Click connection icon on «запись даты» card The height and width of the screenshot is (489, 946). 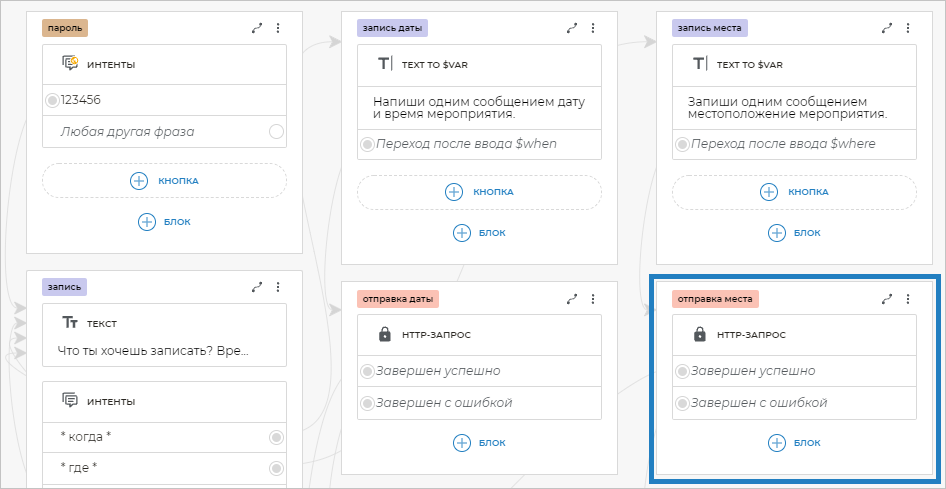[572, 29]
